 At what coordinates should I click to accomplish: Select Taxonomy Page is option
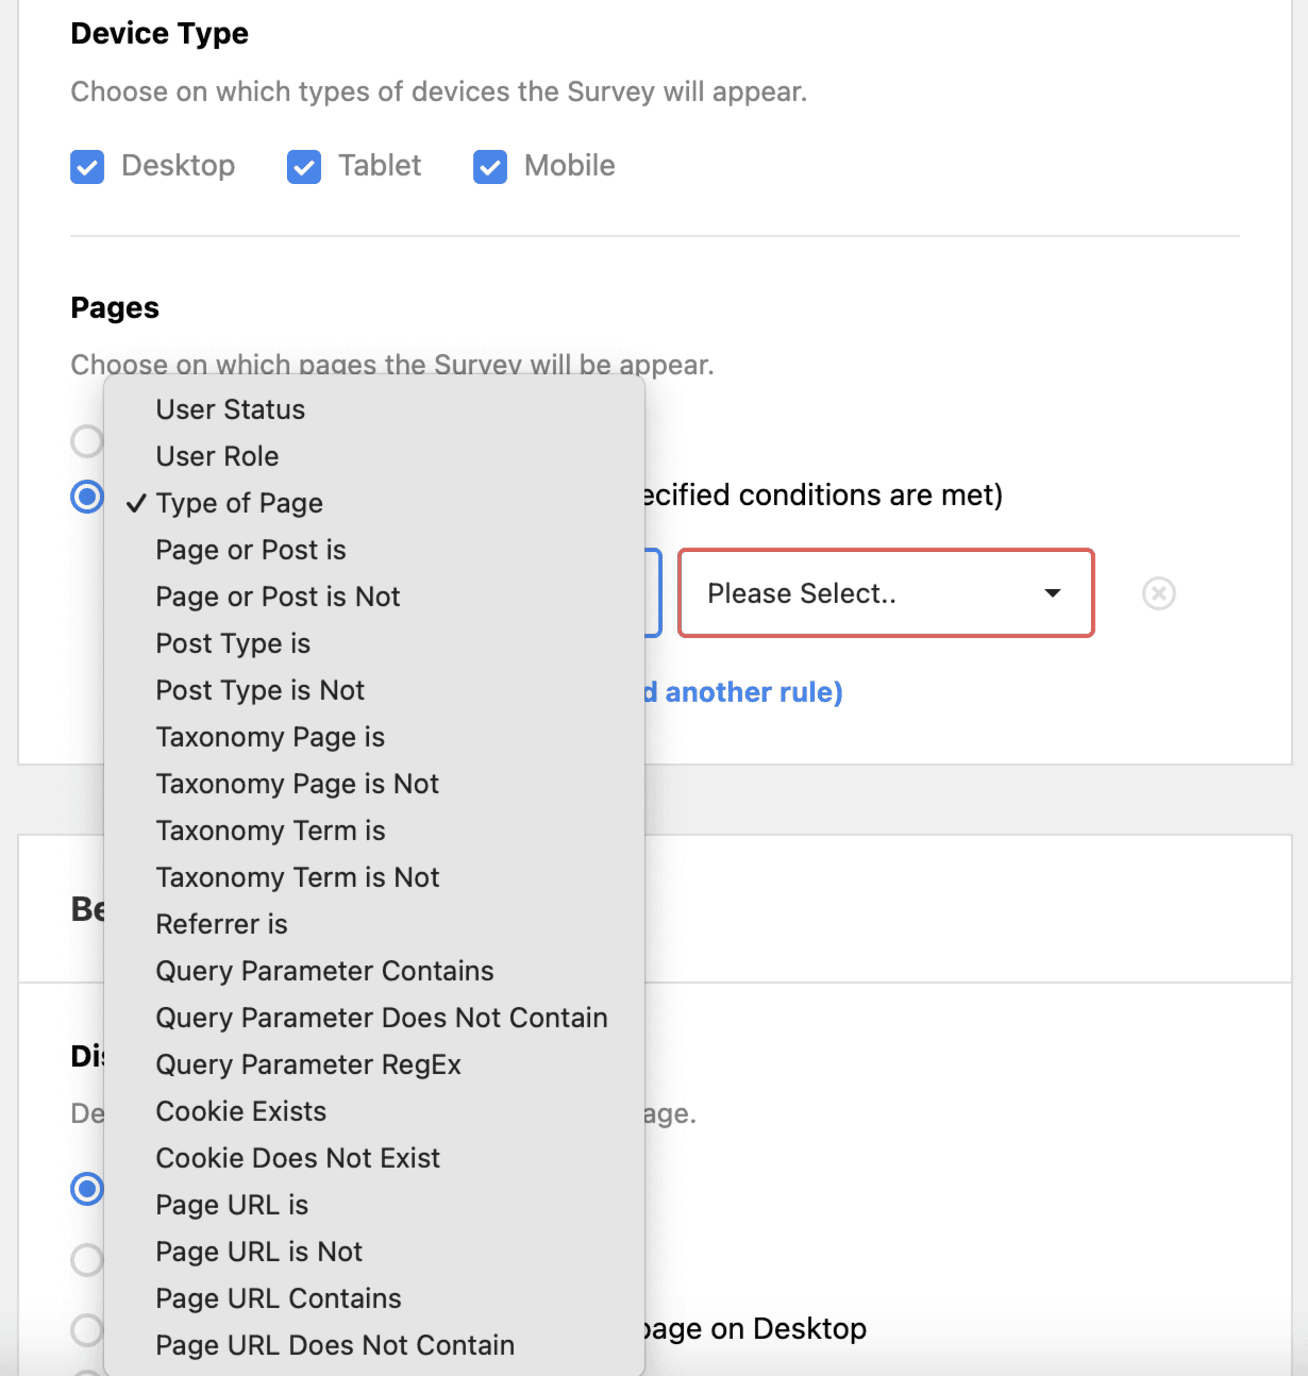[x=270, y=737]
